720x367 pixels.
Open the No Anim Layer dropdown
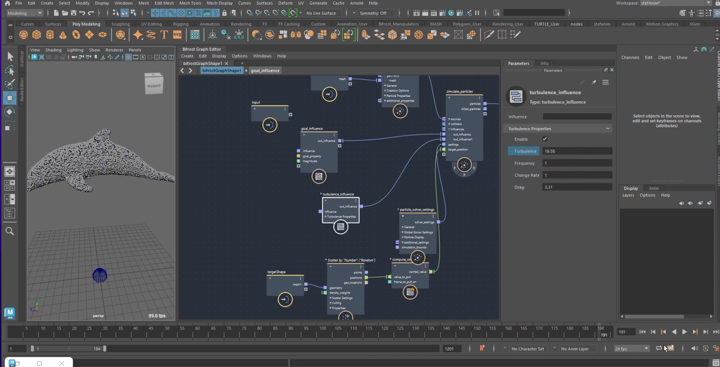[578, 349]
